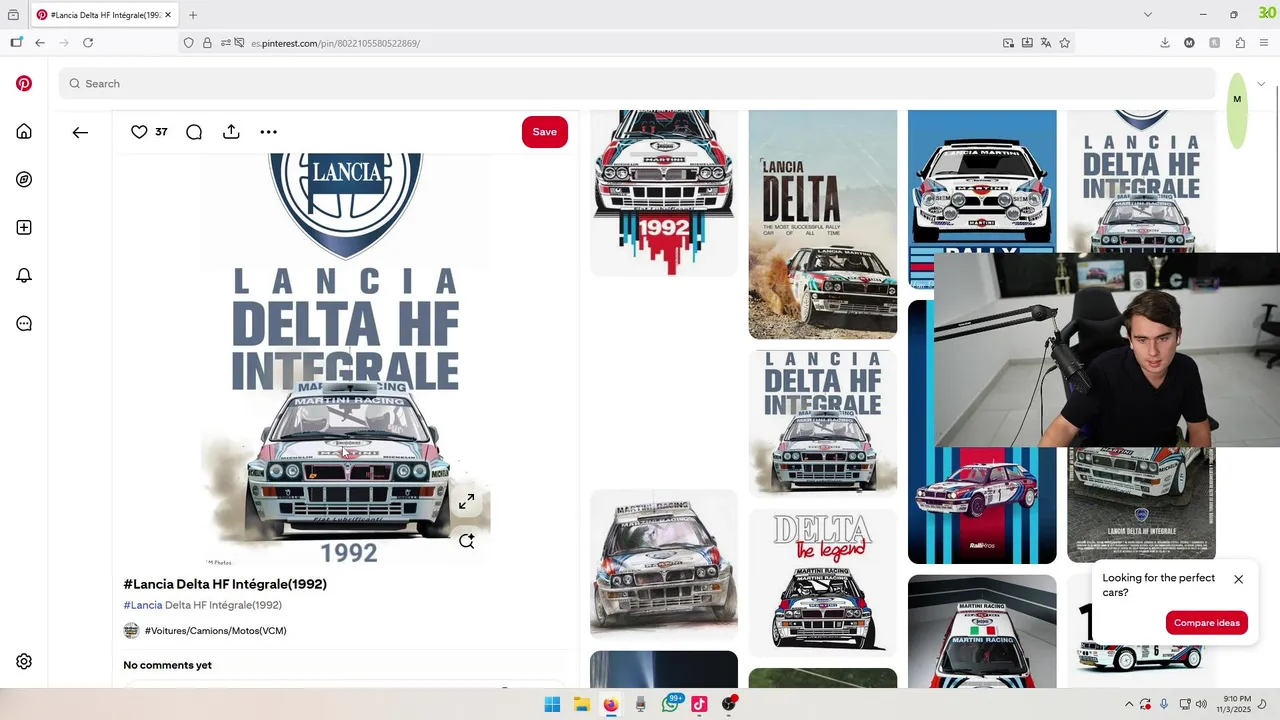Screen dimensions: 1280x720
Task: Open File Explorer from the taskbar
Action: click(x=582, y=704)
